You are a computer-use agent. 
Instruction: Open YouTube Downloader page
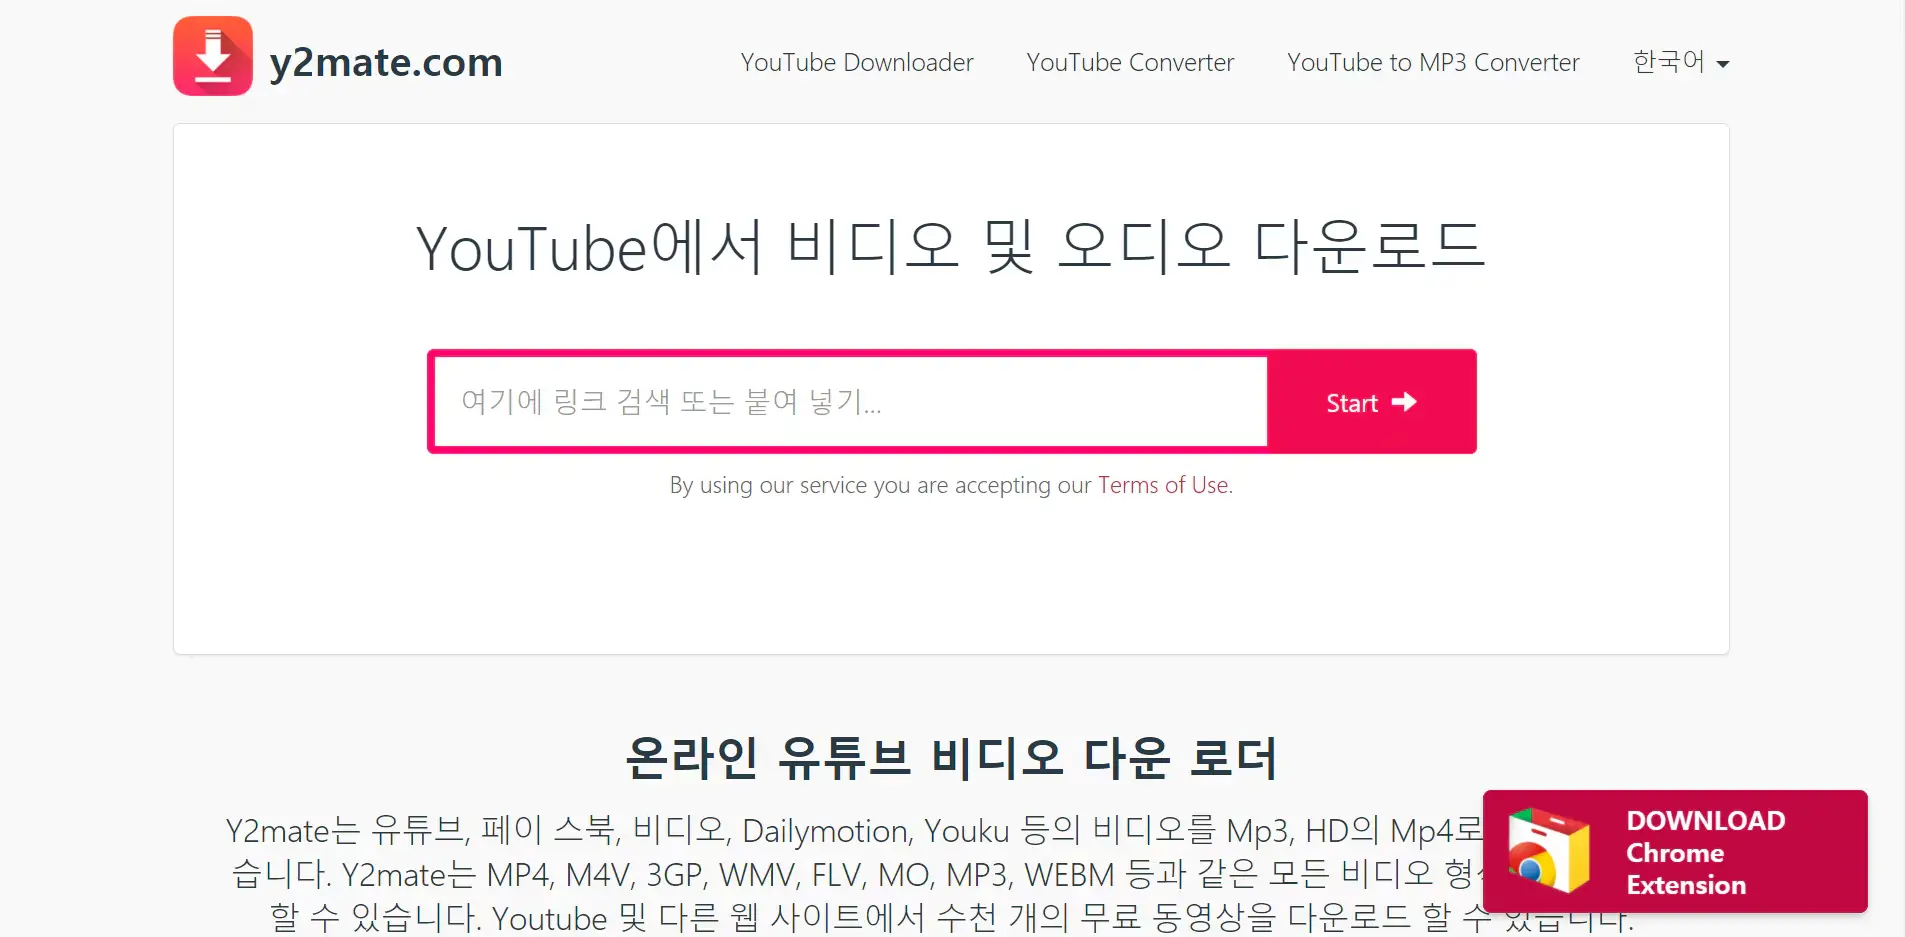[857, 62]
